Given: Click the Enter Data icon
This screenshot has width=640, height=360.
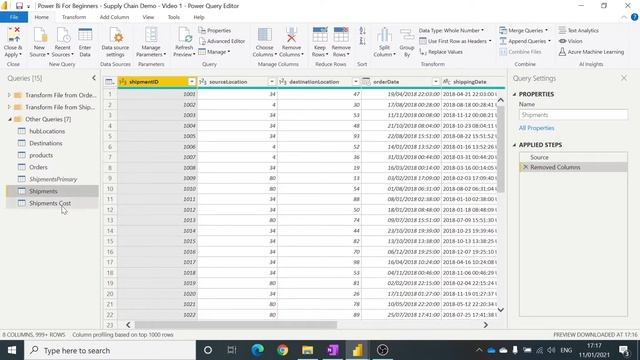Looking at the screenshot, I should tap(85, 42).
